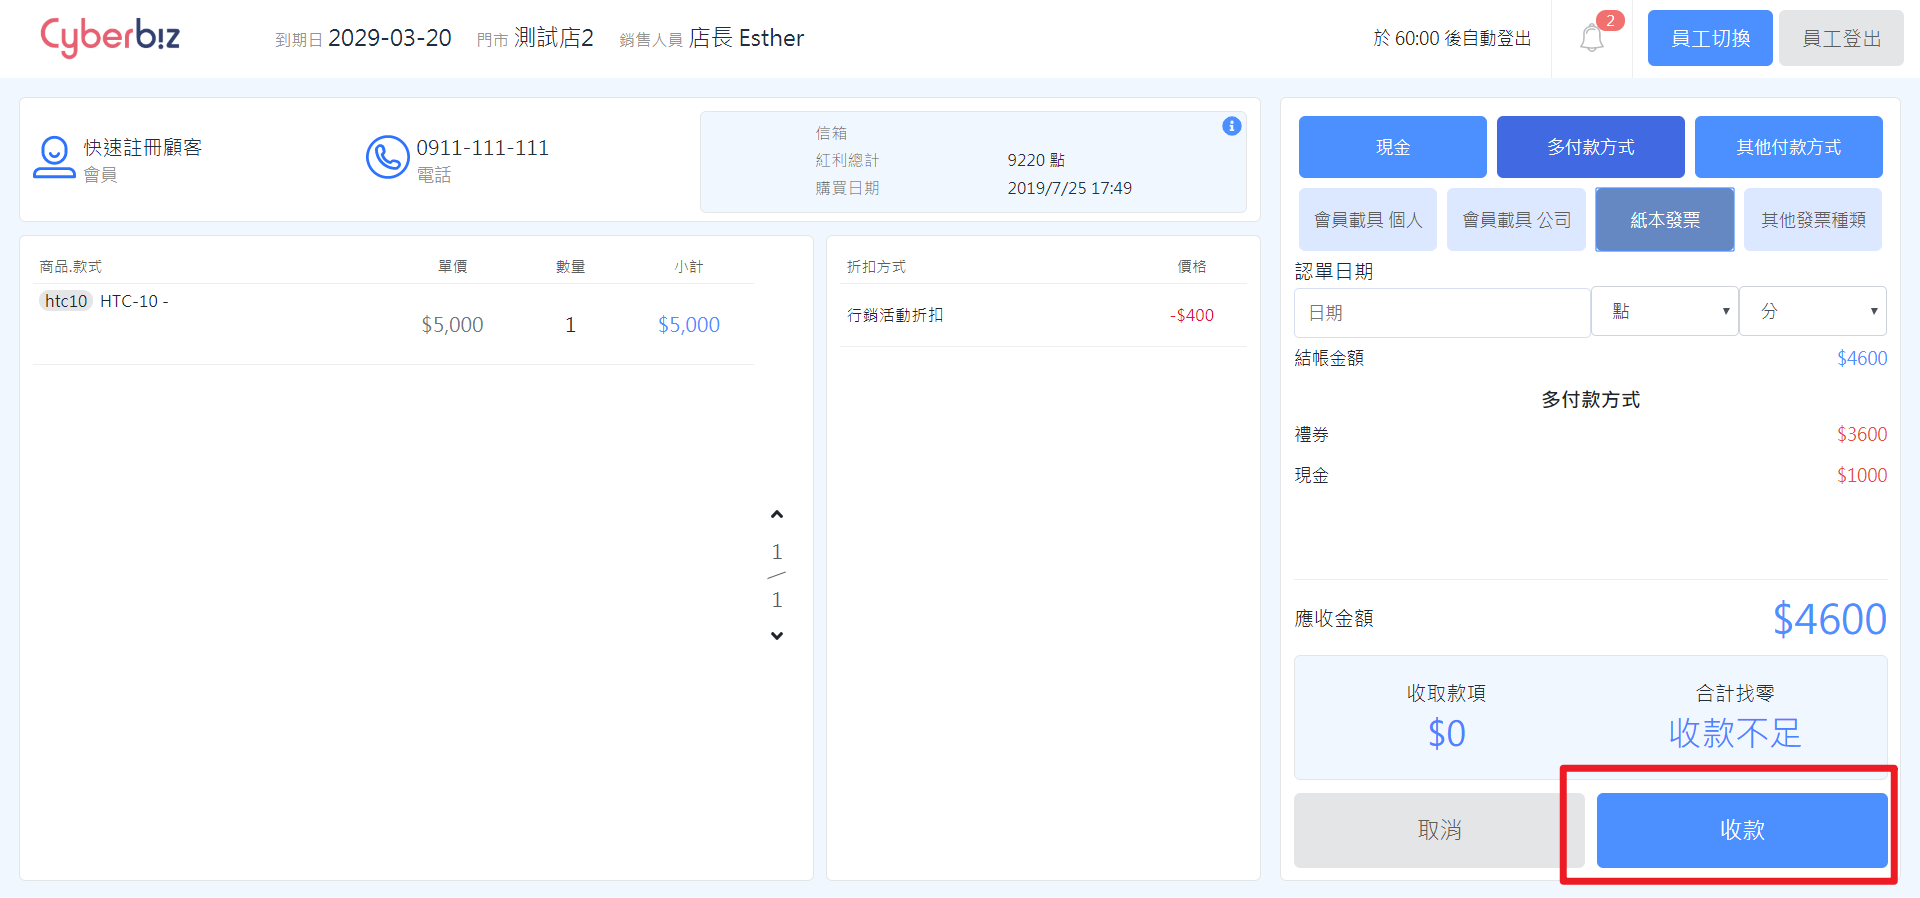The height and width of the screenshot is (898, 1920).
Task: Click the 禮券 $3600 amount
Action: (1862, 434)
